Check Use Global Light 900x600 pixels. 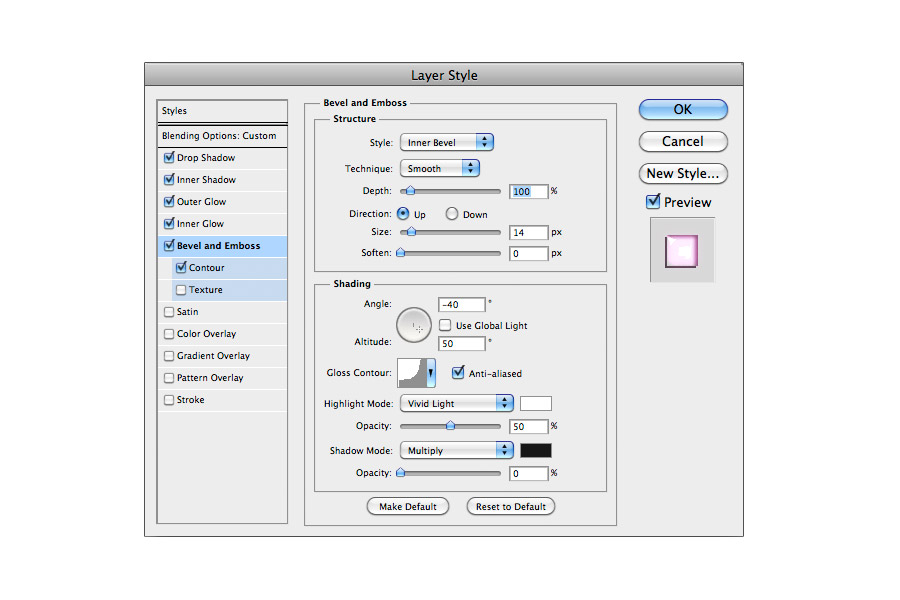445,325
